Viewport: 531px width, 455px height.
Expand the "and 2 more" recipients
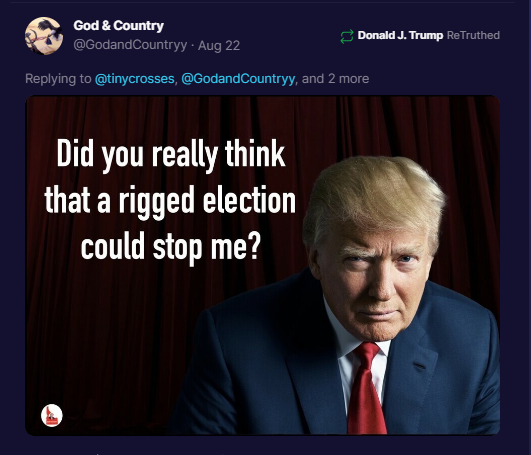click(x=335, y=79)
